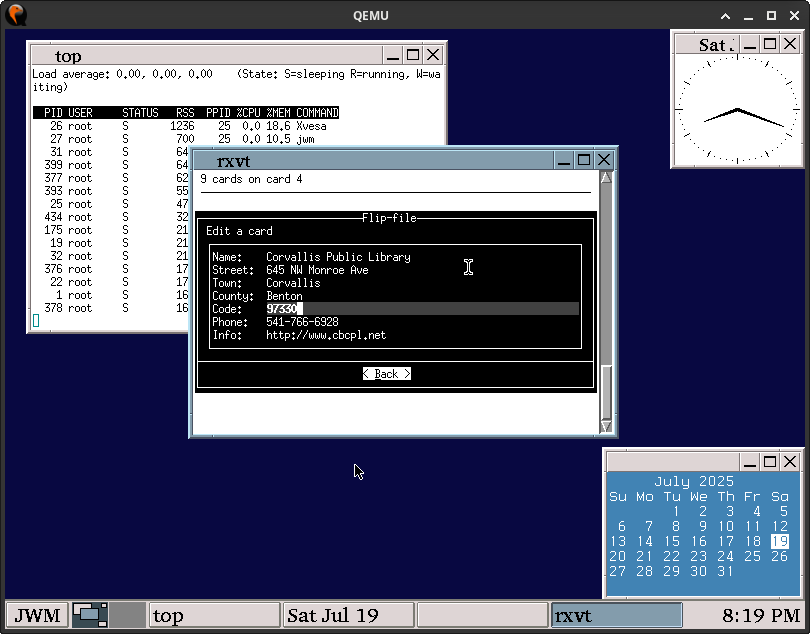Viewport: 810px width, 634px height.
Task: Maximize the analog clock window
Action: (x=770, y=43)
